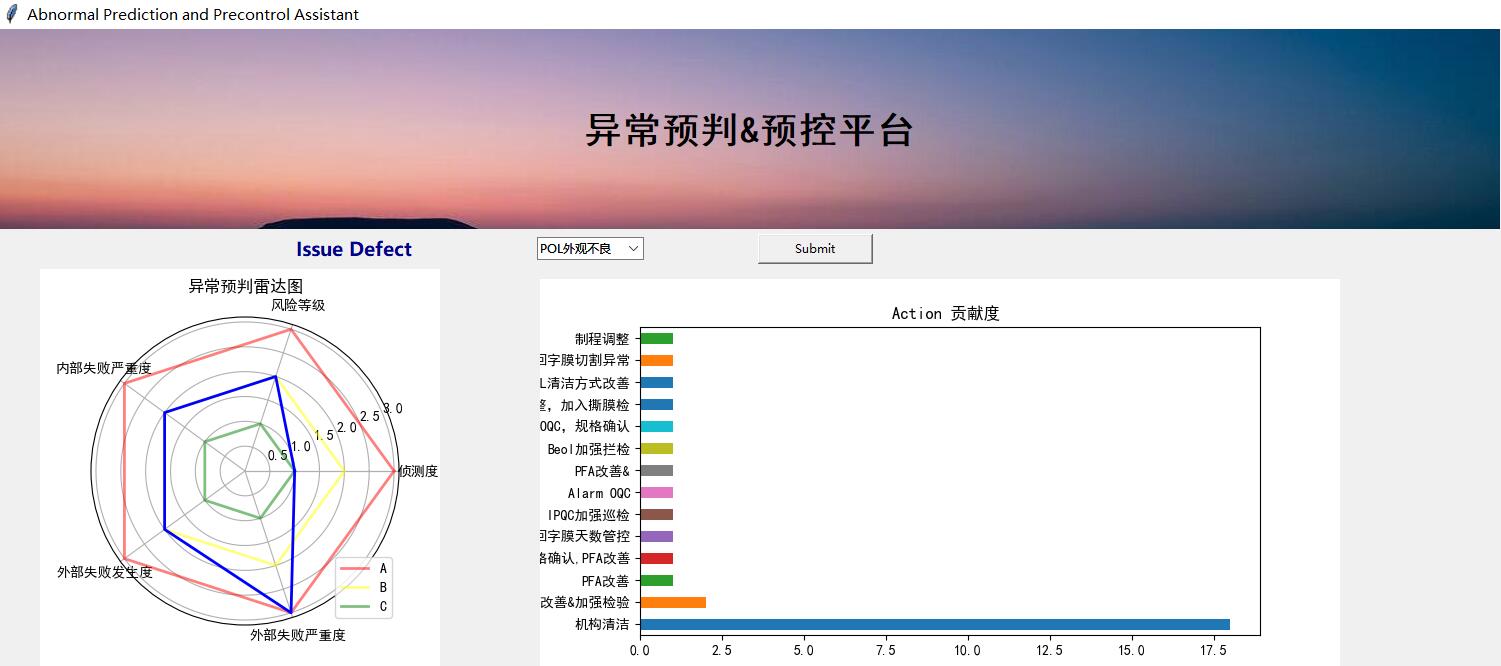Expand the defect combo box arrow
Screen dimensions: 1501x666
[634, 248]
